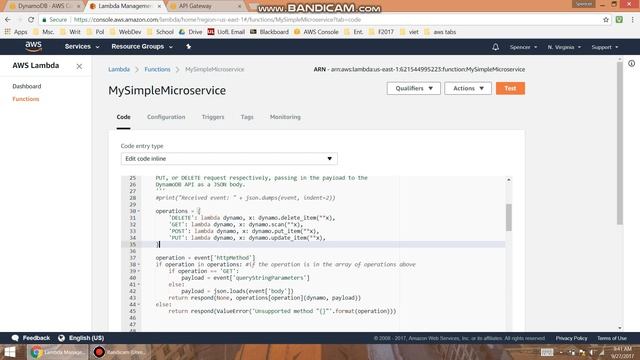Viewport: 640px width, 360px height.
Task: Switch to the Monitoring tab
Action: coord(285,117)
